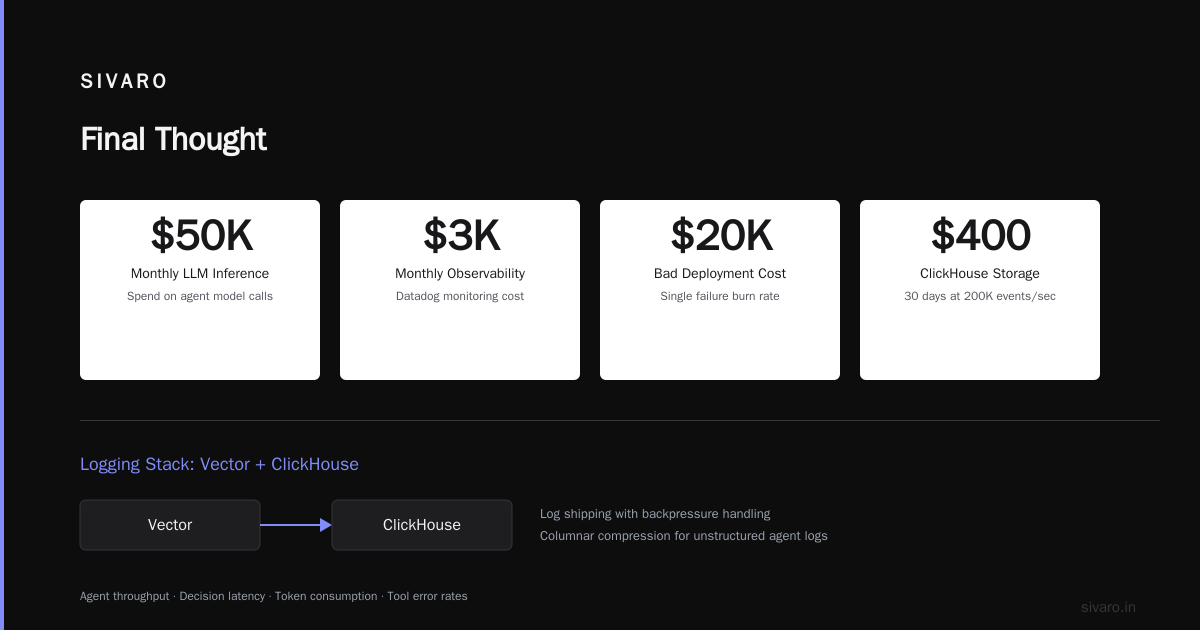Click the $50K figure
This screenshot has width=1200, height=630.
[201, 235]
